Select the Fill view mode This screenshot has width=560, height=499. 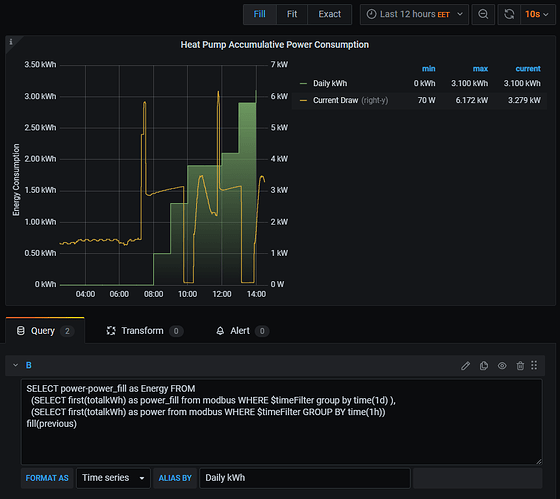pyautogui.click(x=260, y=14)
